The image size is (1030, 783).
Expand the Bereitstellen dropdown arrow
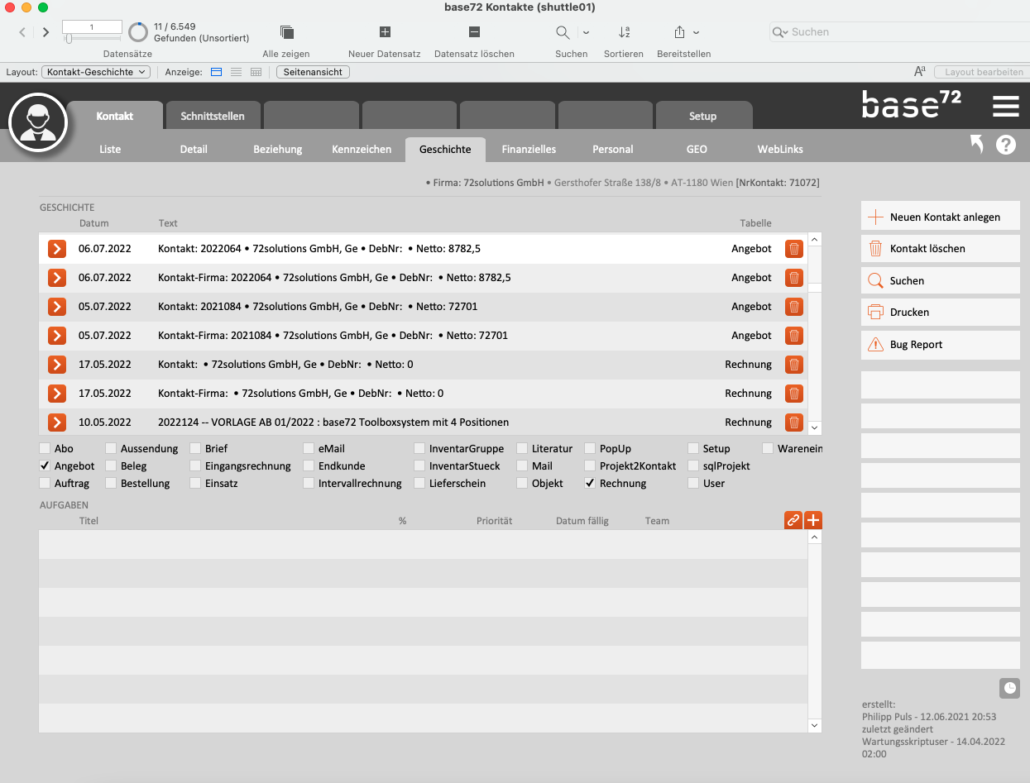click(696, 32)
